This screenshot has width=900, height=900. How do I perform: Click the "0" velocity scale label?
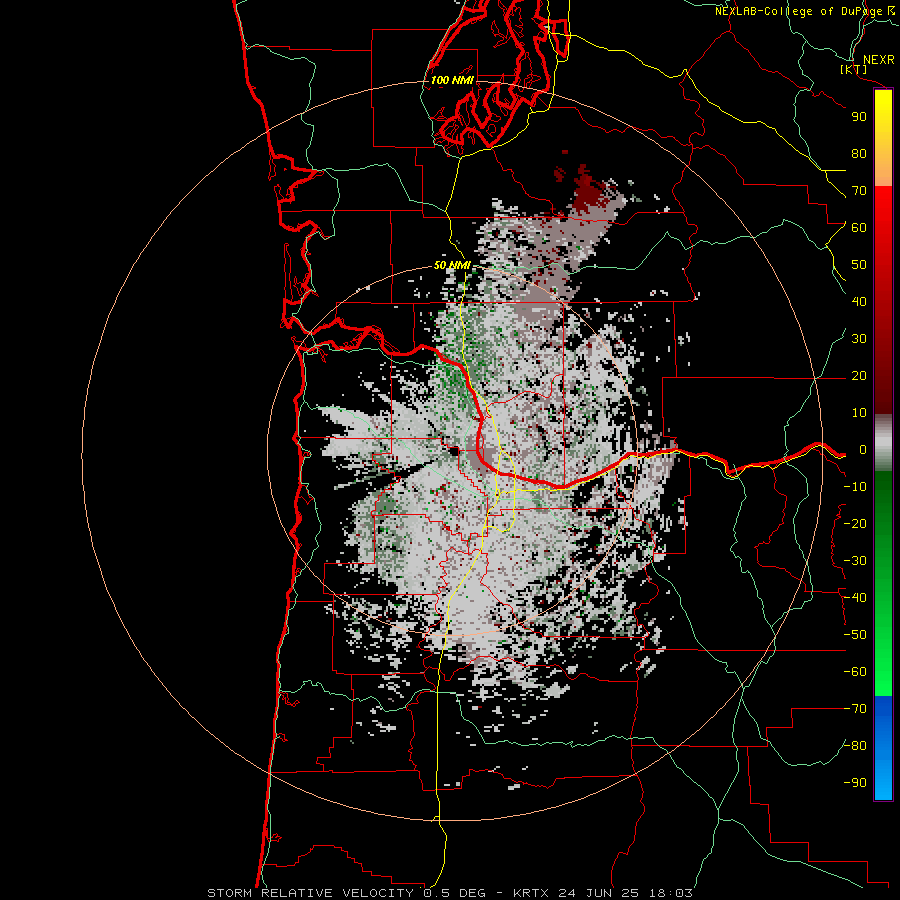pyautogui.click(x=862, y=450)
